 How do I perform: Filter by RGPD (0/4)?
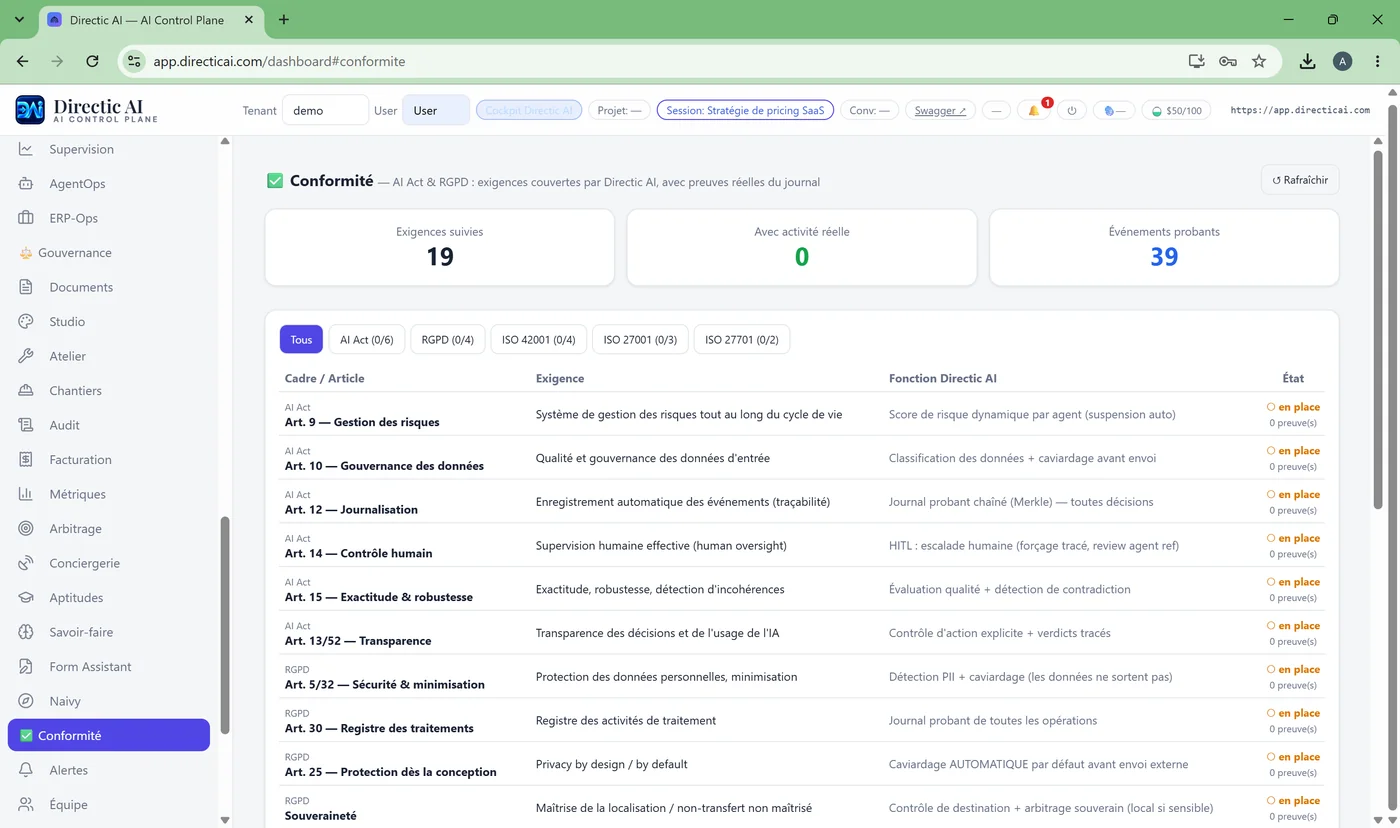(448, 340)
